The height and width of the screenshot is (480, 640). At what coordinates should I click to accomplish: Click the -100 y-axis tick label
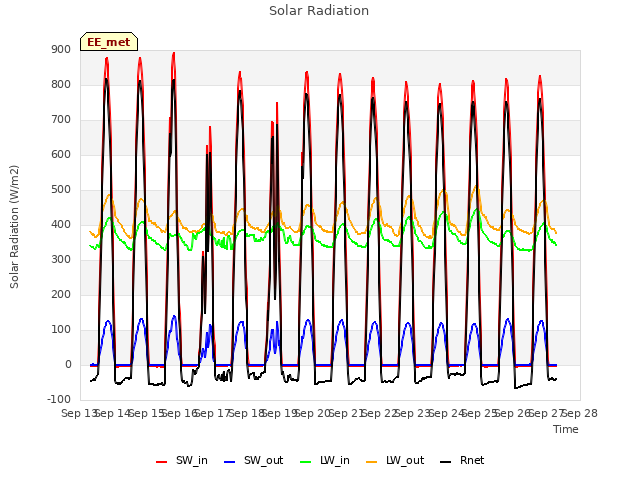[x=59, y=399]
